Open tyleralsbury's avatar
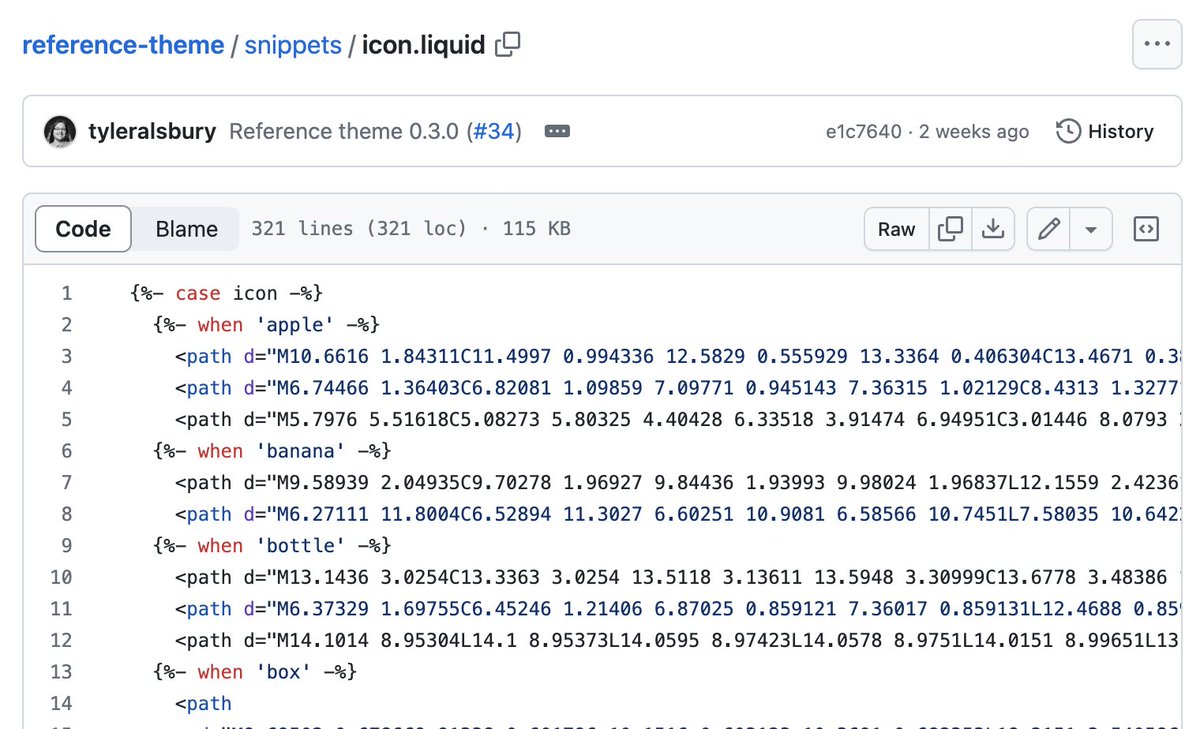1200x729 pixels. [x=60, y=131]
